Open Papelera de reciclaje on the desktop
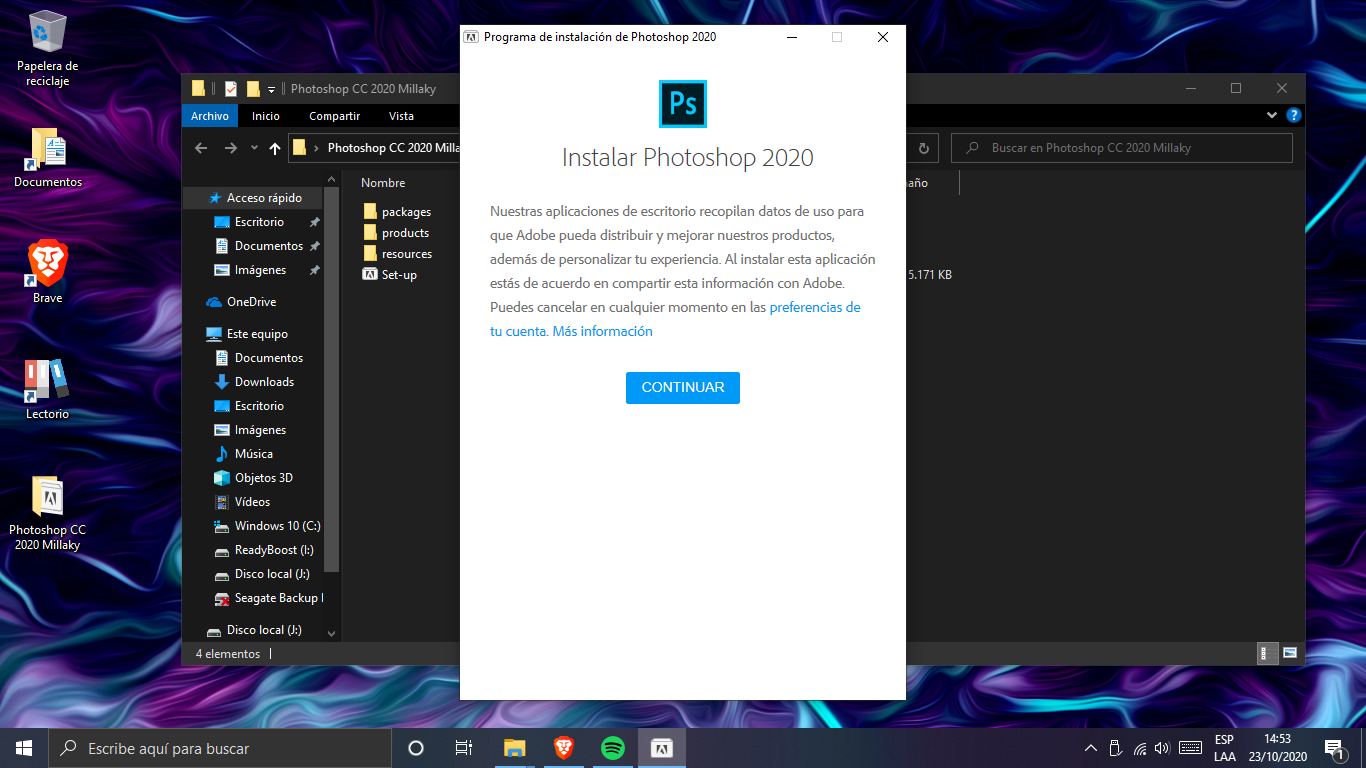 coord(47,49)
